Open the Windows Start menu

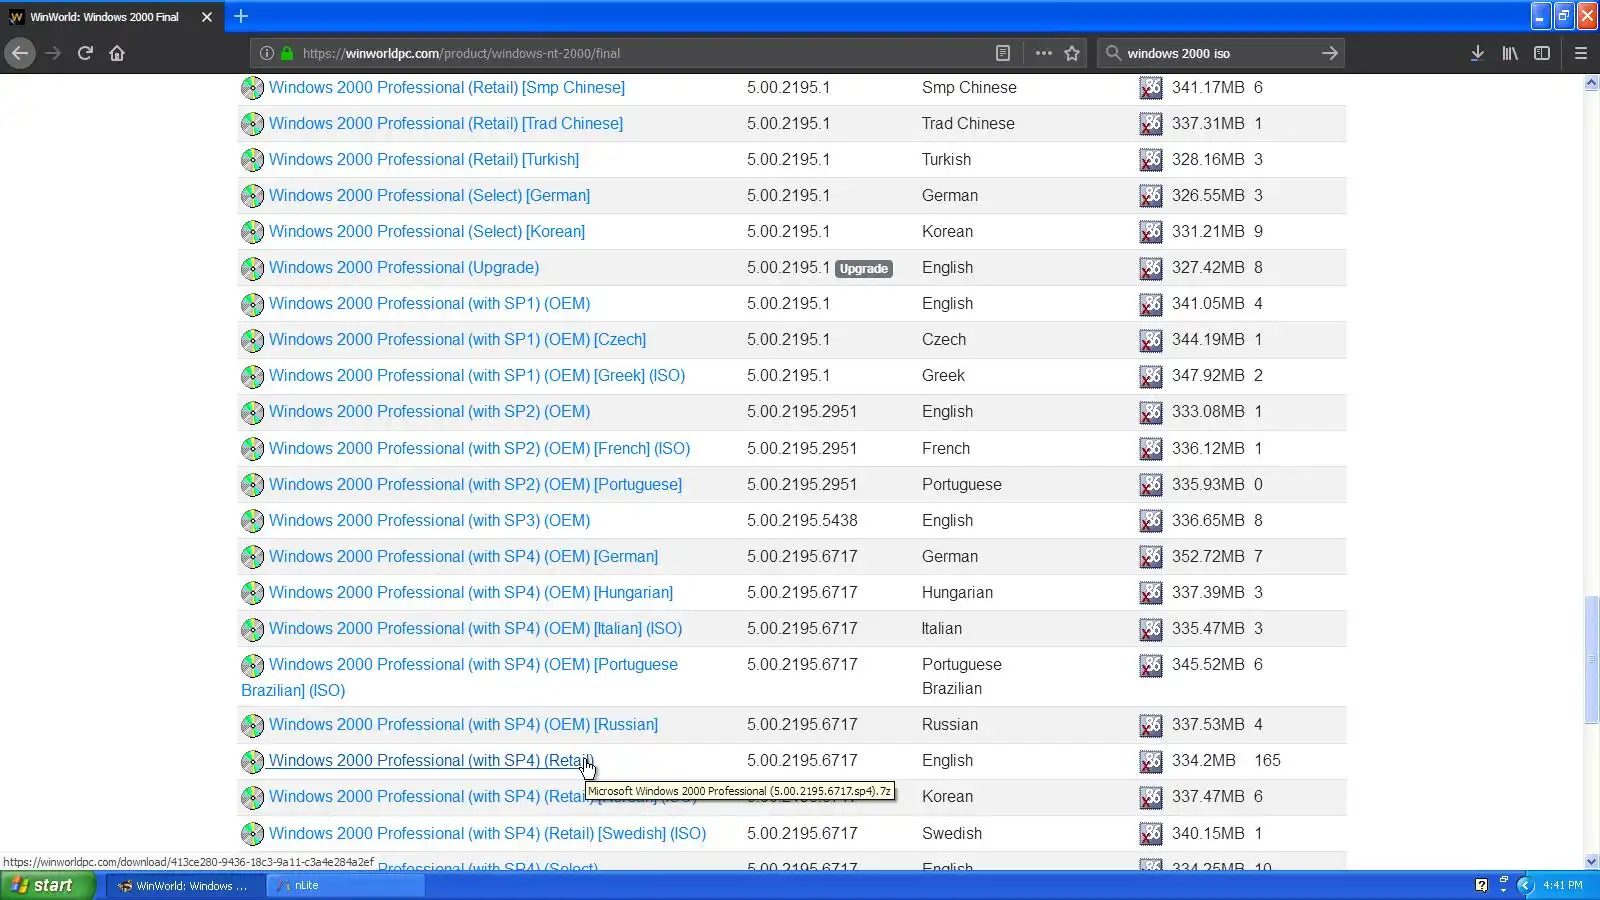tap(48, 885)
